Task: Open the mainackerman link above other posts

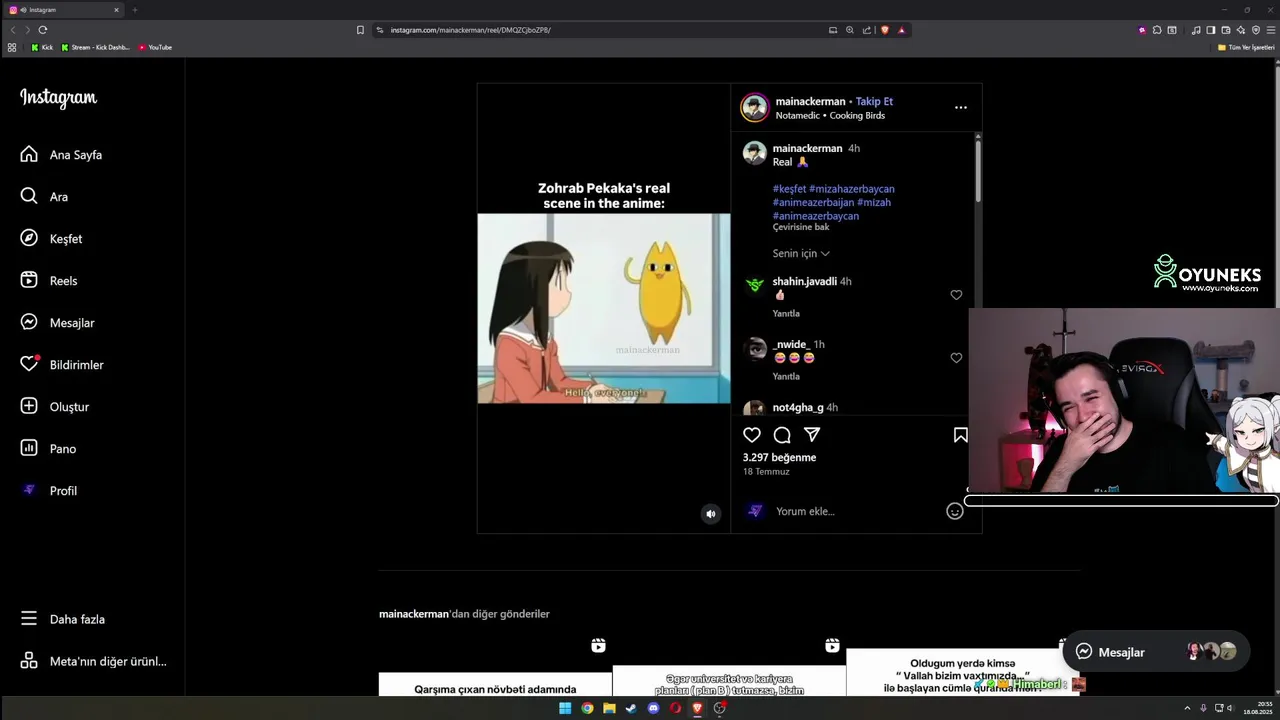Action: tap(414, 614)
